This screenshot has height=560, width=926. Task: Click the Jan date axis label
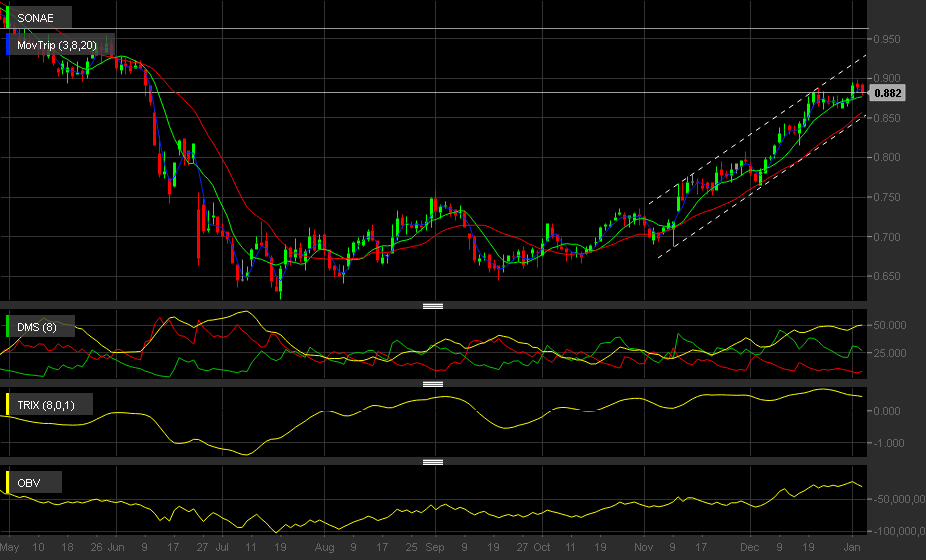852,547
